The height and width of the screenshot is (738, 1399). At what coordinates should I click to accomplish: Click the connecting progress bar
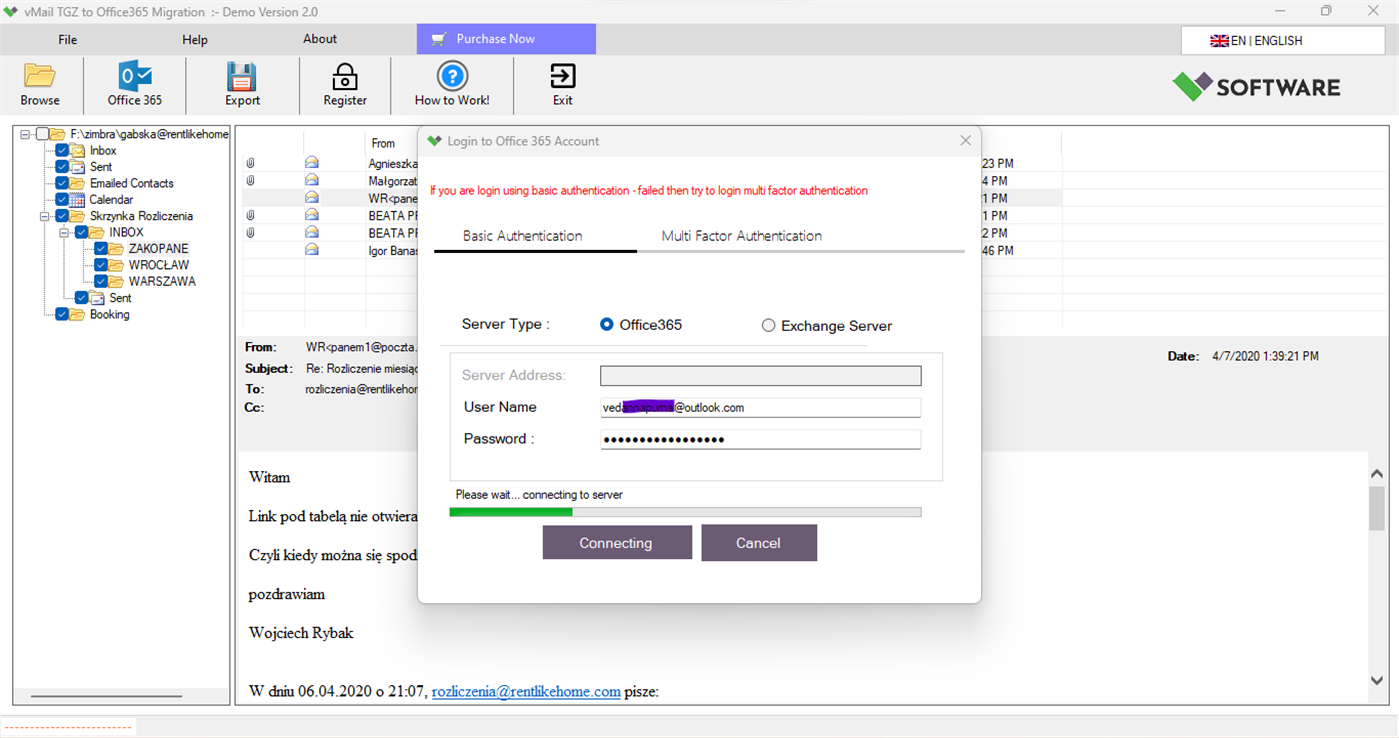point(686,511)
